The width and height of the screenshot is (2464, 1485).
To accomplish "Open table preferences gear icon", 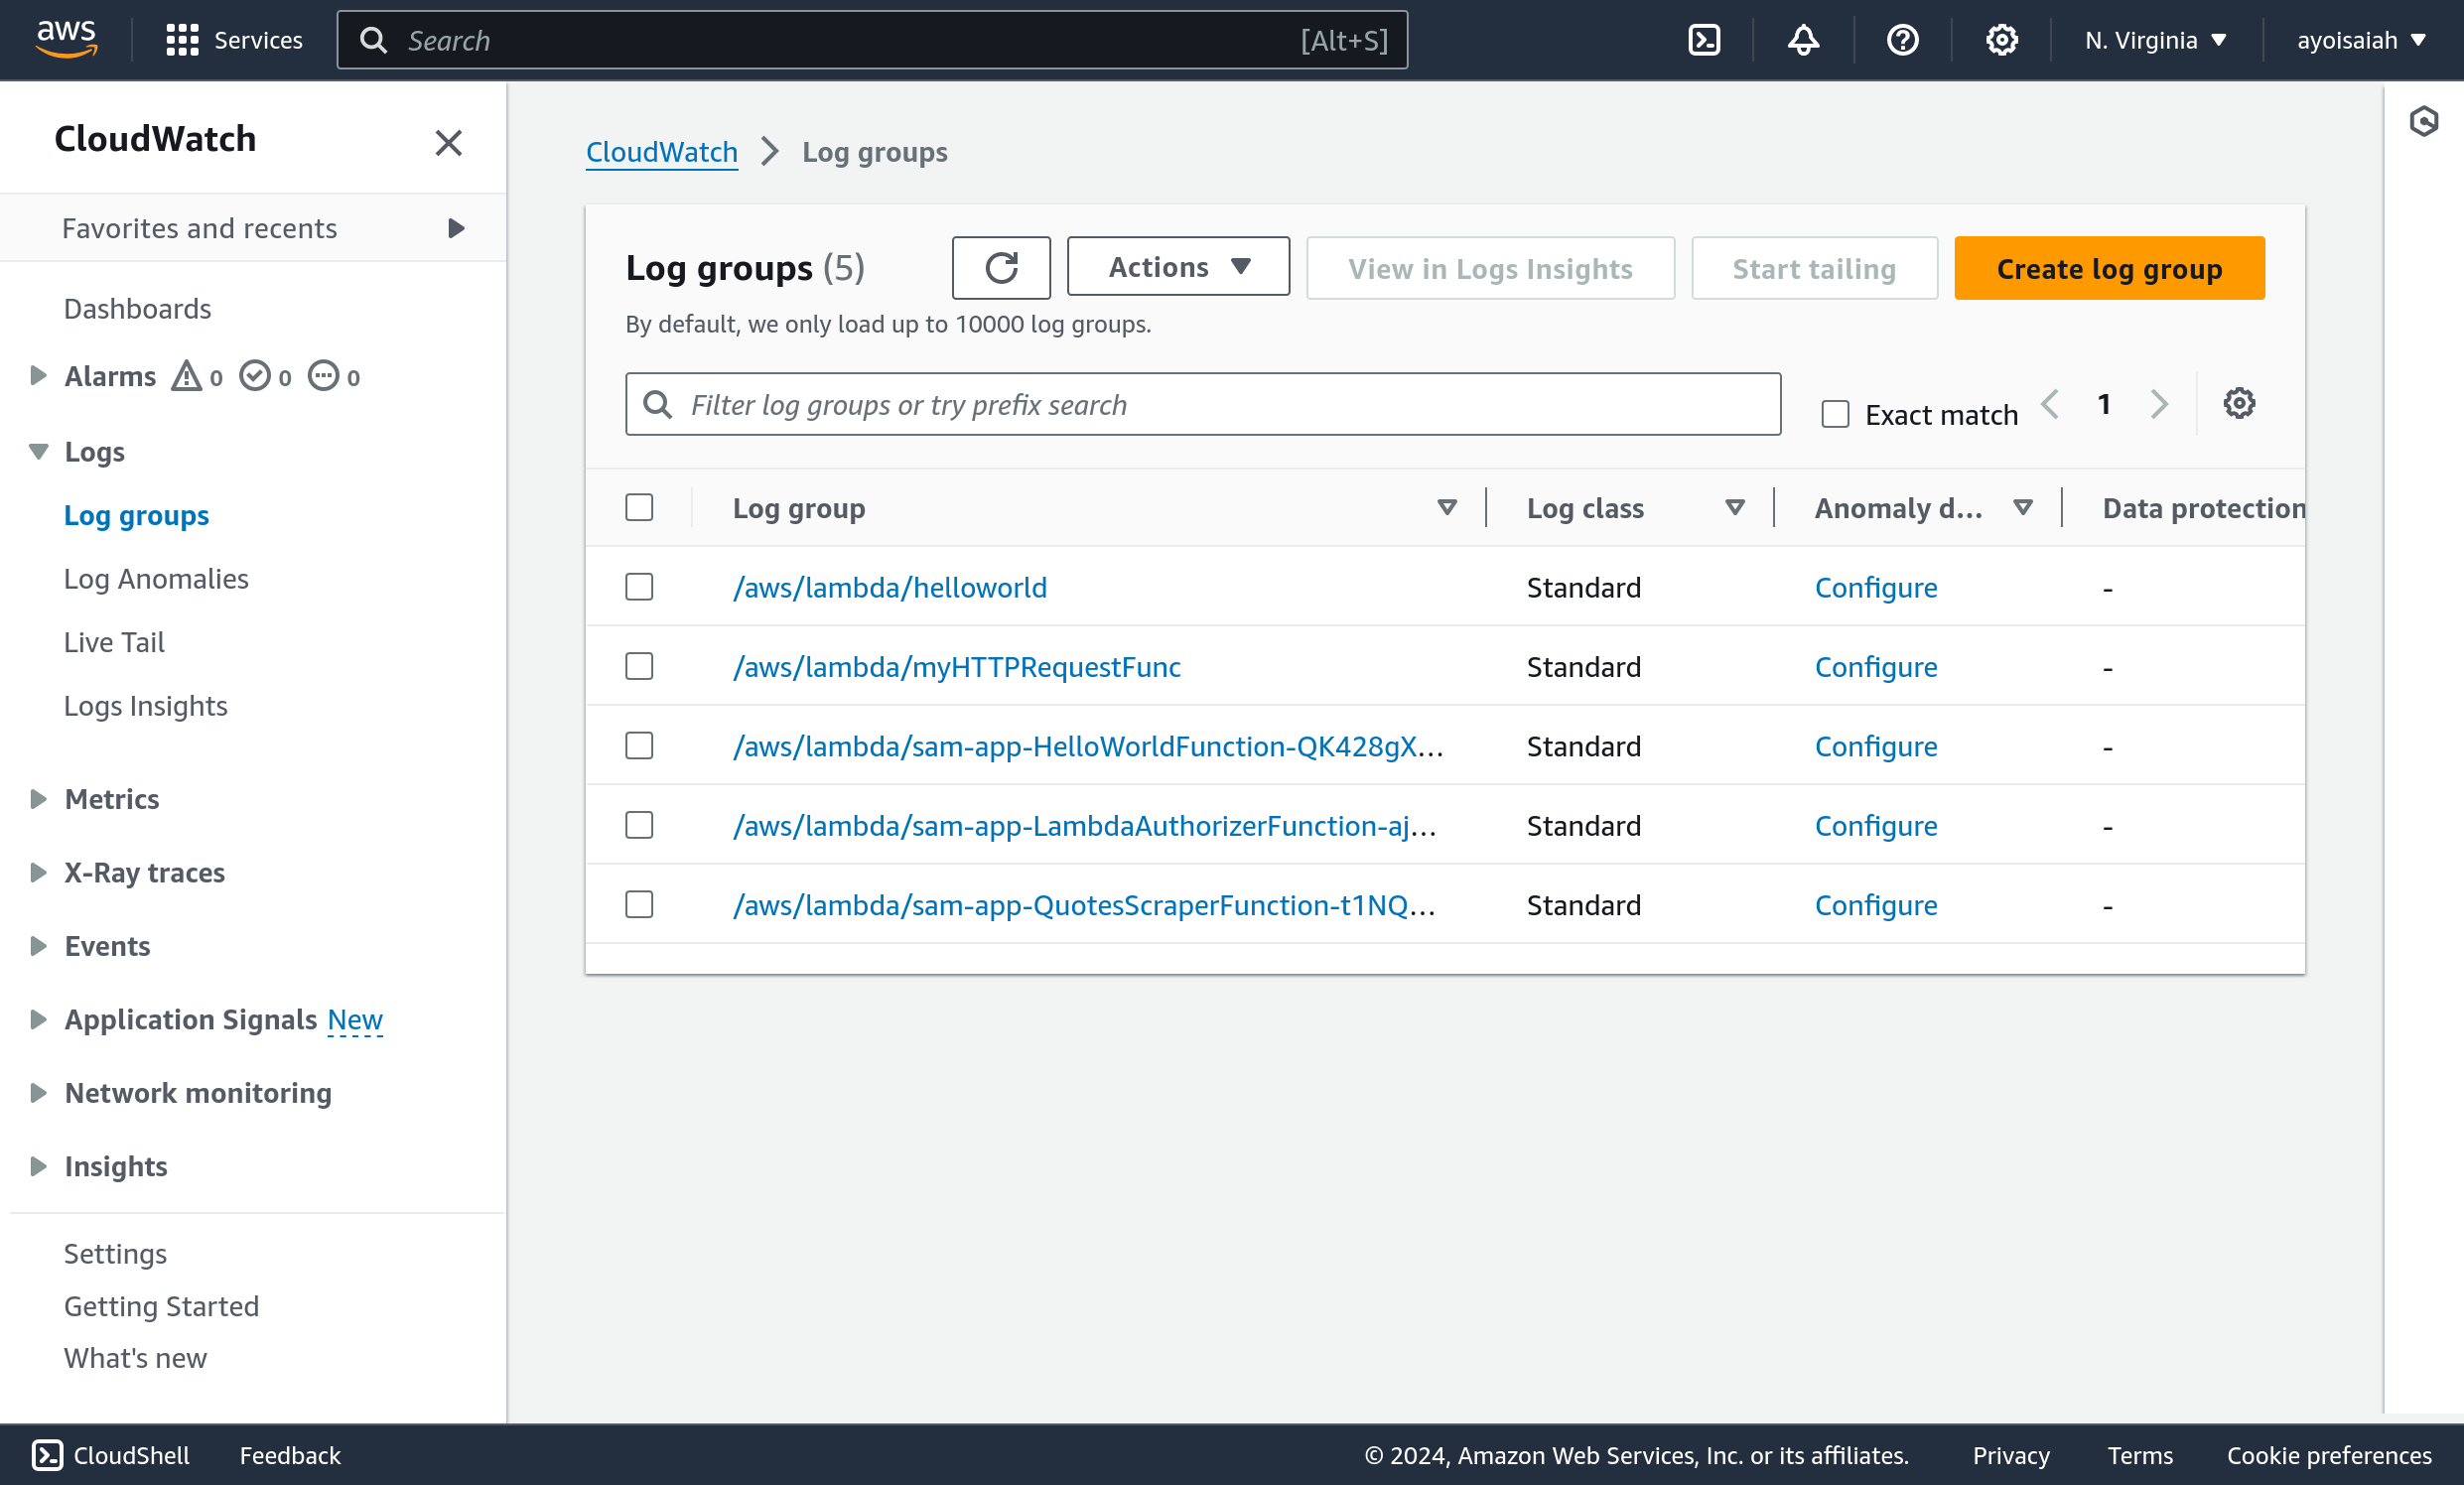I will 2239,404.
